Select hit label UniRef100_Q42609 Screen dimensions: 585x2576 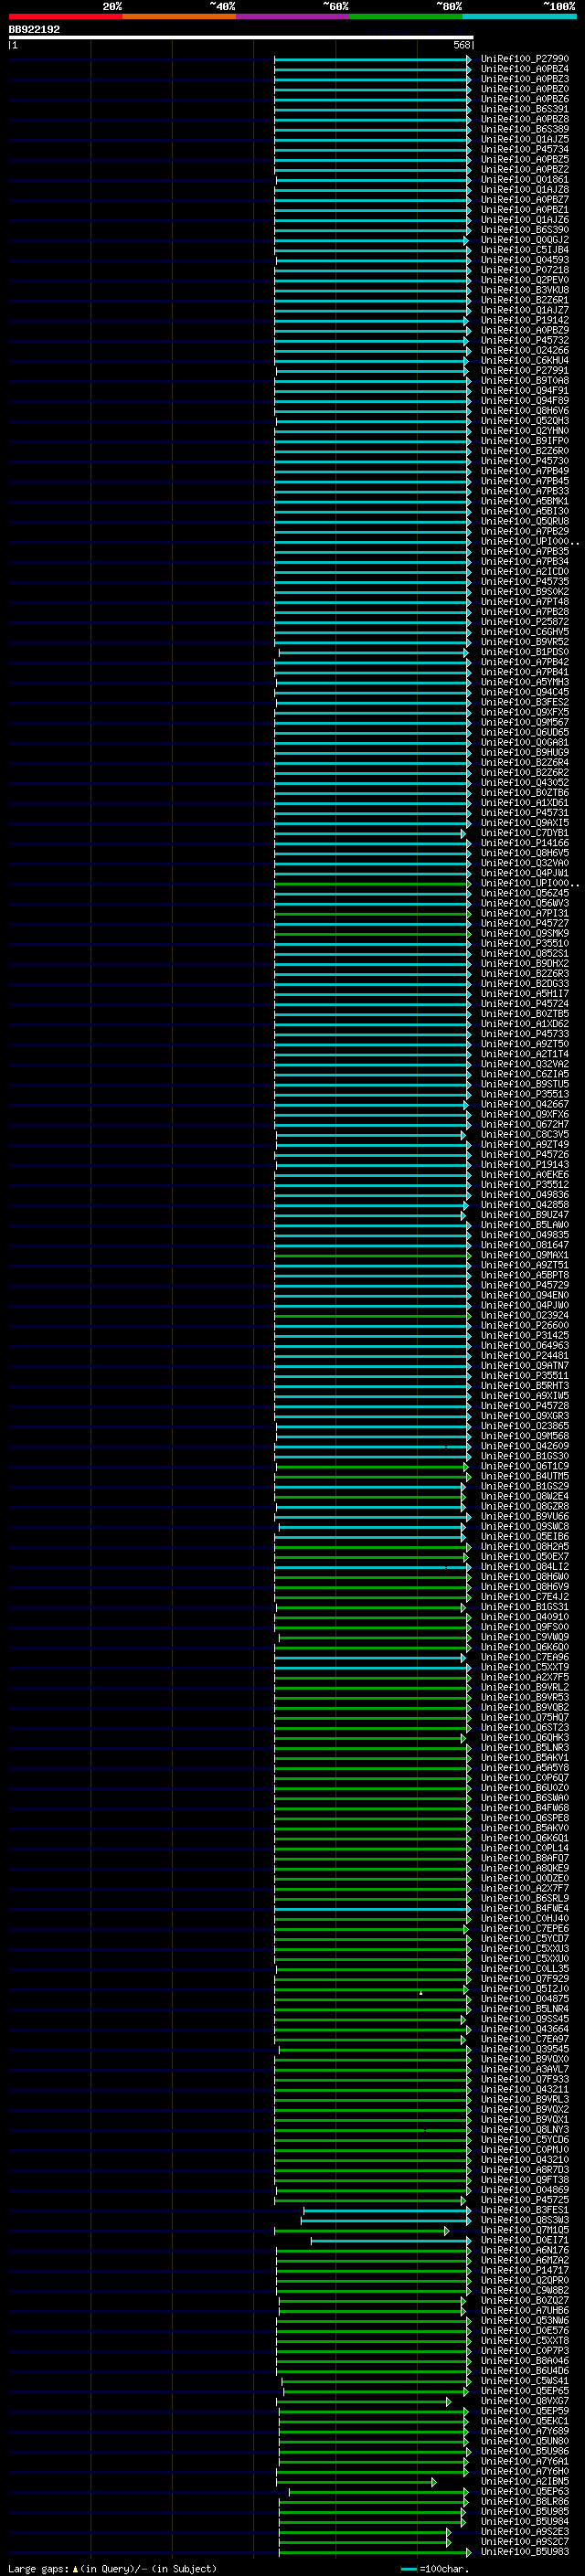tap(524, 1446)
